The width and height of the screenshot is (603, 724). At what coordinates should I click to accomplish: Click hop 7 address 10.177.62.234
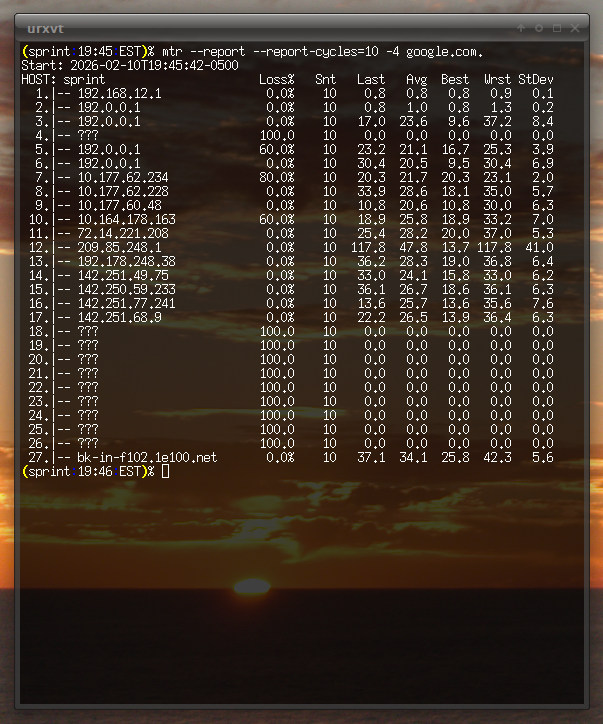pos(122,177)
